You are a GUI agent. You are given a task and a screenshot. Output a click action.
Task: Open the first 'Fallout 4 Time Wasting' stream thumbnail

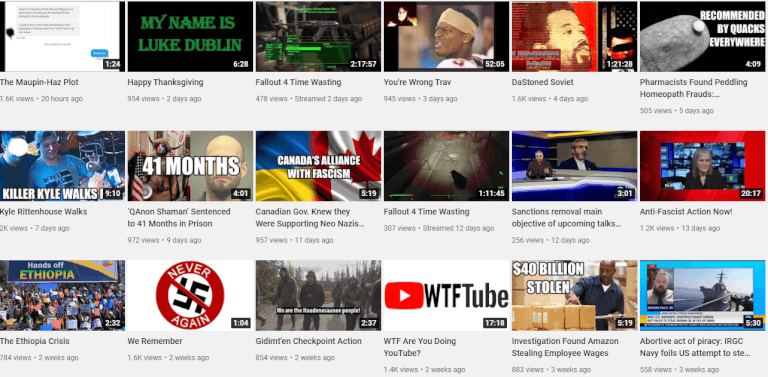[x=318, y=36]
